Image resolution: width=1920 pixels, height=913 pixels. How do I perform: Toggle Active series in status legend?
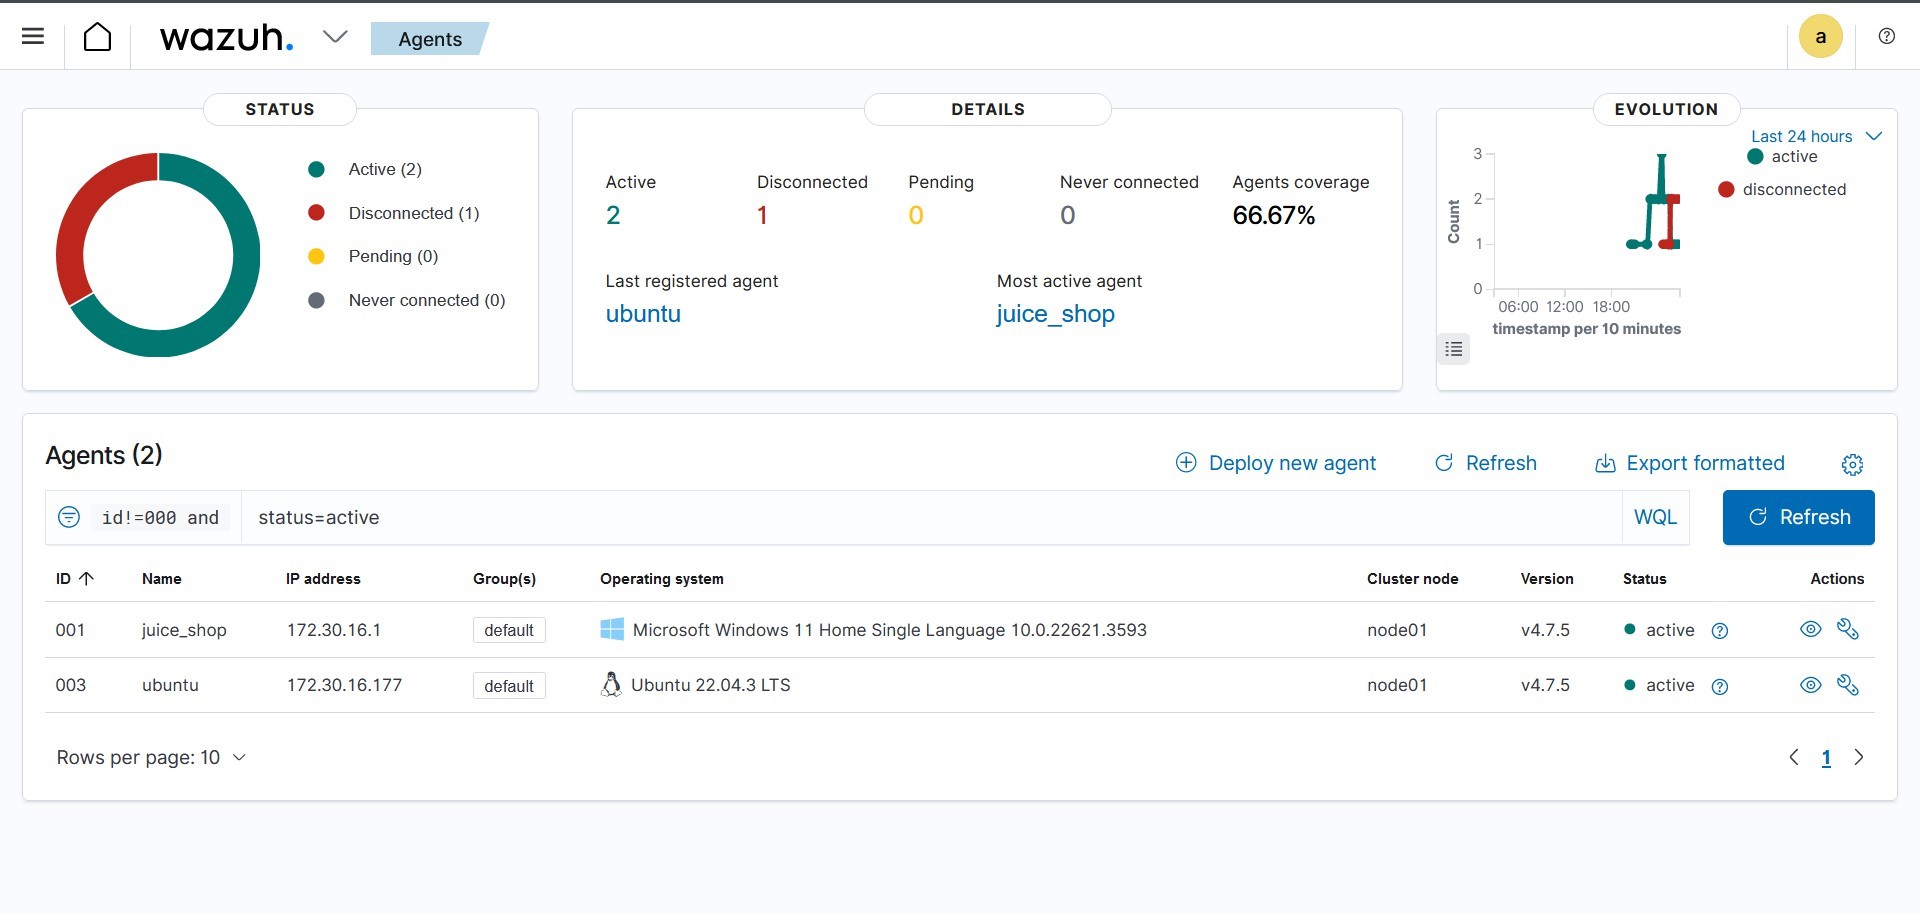pyautogui.click(x=384, y=169)
